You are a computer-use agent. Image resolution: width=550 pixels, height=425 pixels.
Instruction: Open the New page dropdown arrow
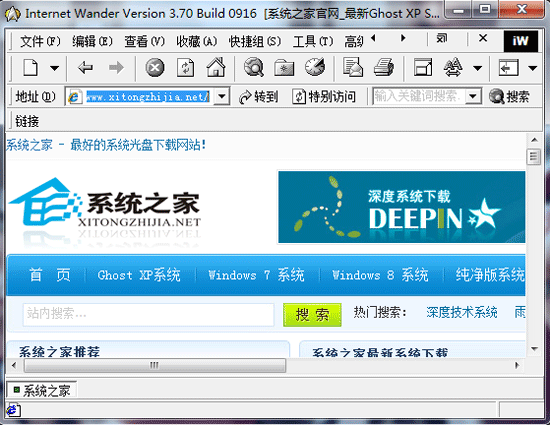[x=54, y=68]
